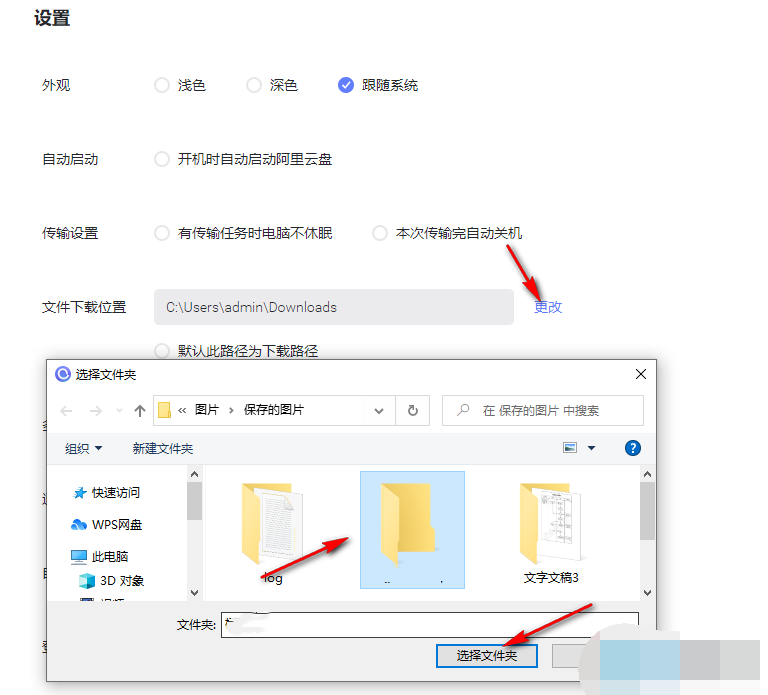Screen dimensions: 768x695
Task: Click 新建文件夹 button
Action: point(163,449)
